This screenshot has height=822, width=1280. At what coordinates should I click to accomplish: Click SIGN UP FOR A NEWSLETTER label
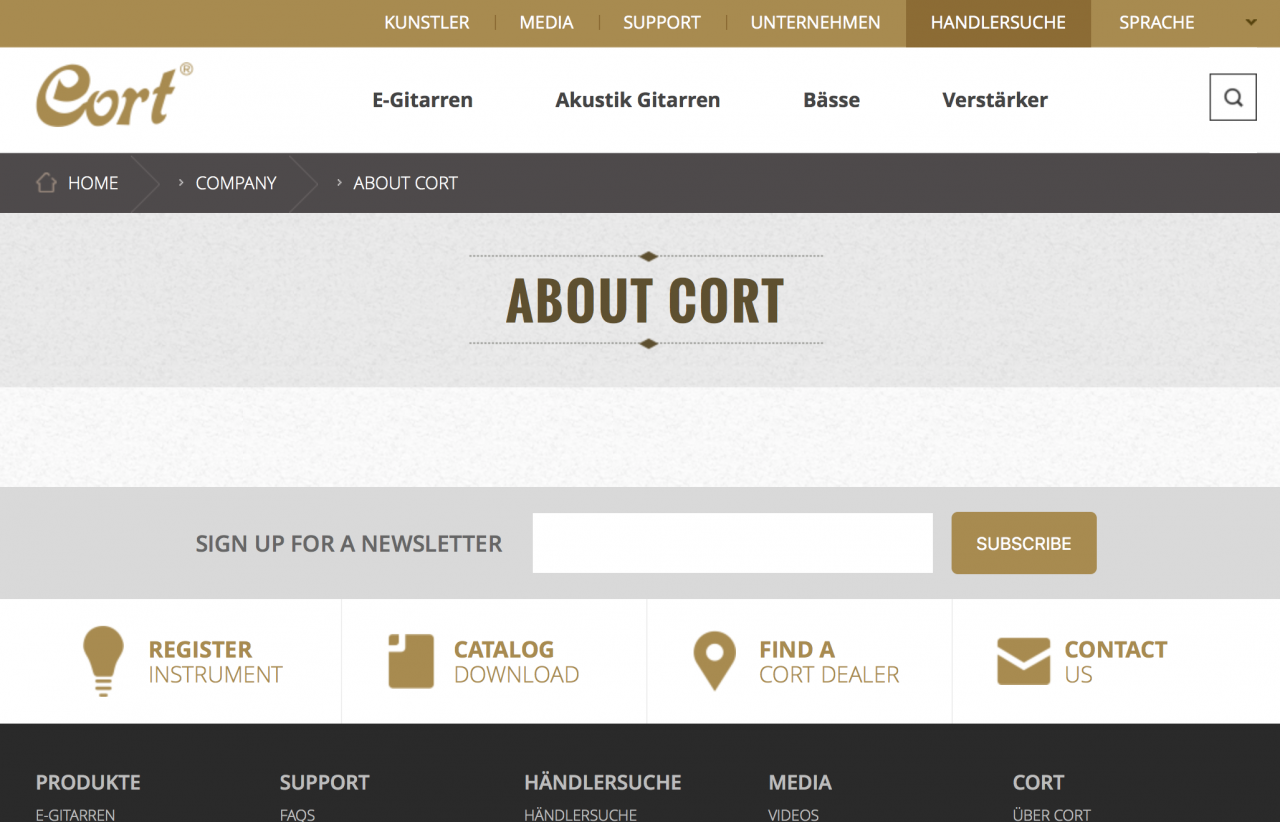349,544
